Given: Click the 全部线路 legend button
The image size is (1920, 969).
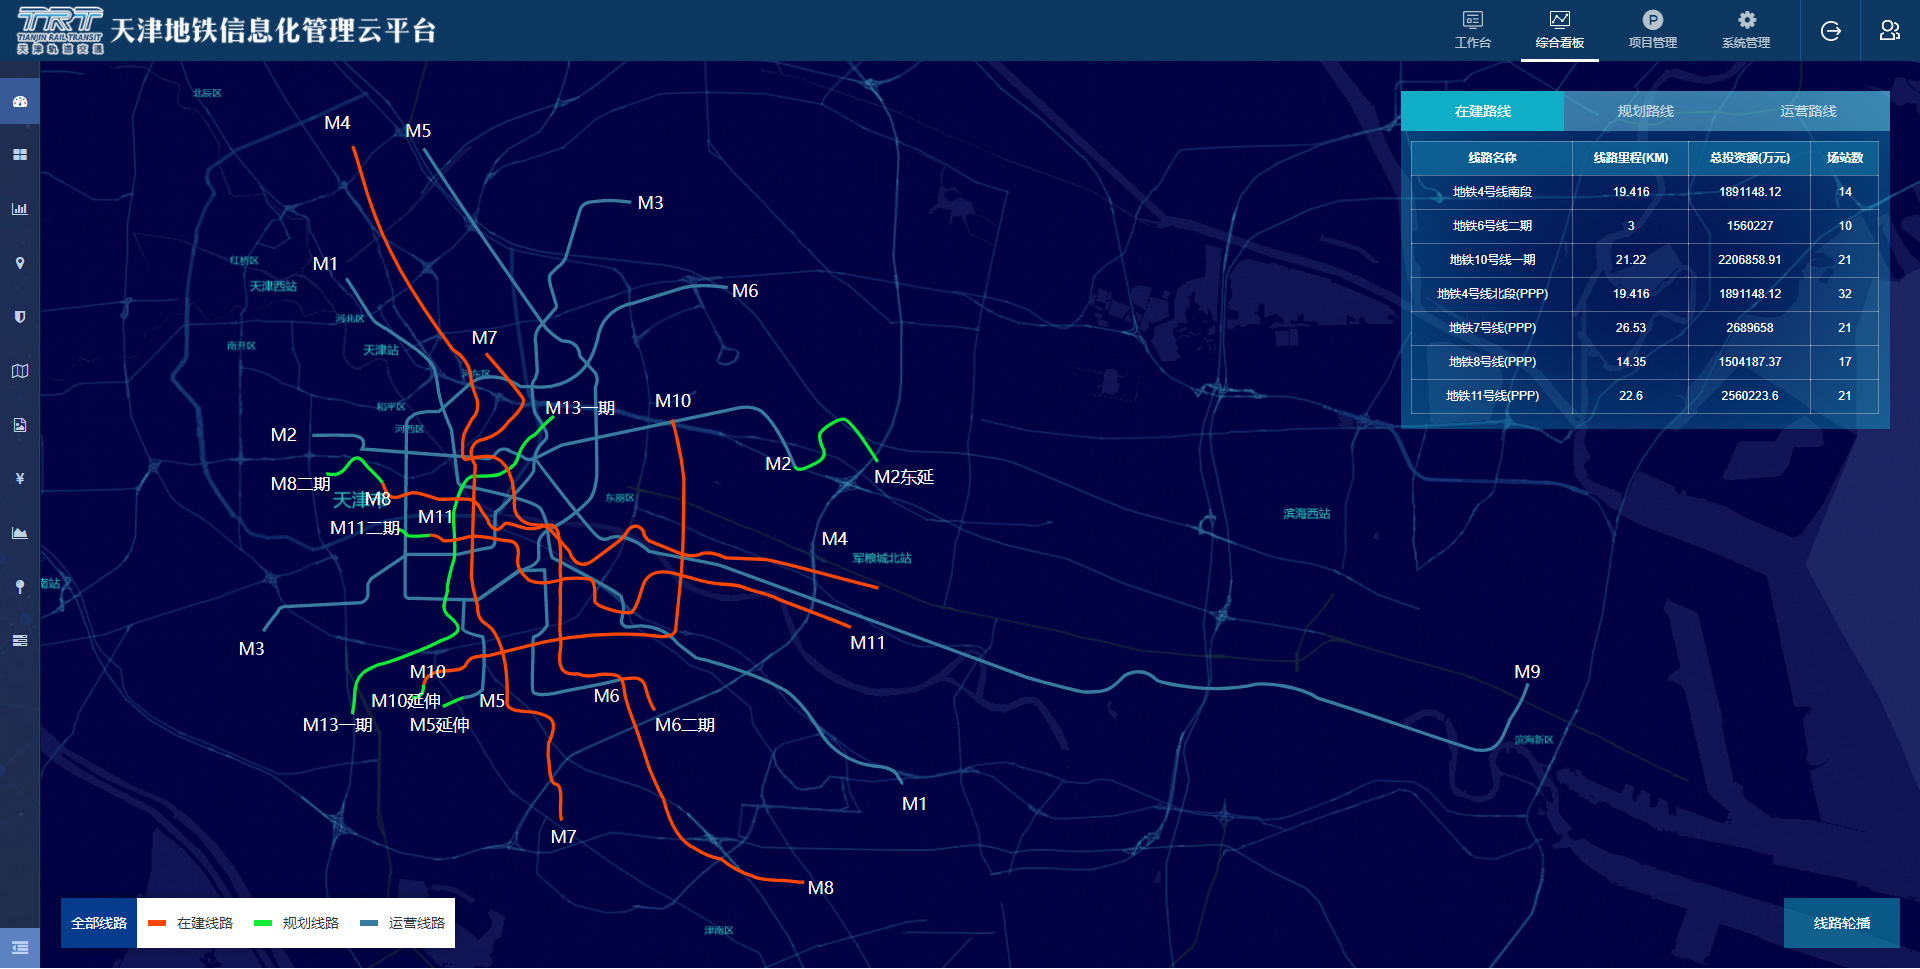Looking at the screenshot, I should pos(99,923).
